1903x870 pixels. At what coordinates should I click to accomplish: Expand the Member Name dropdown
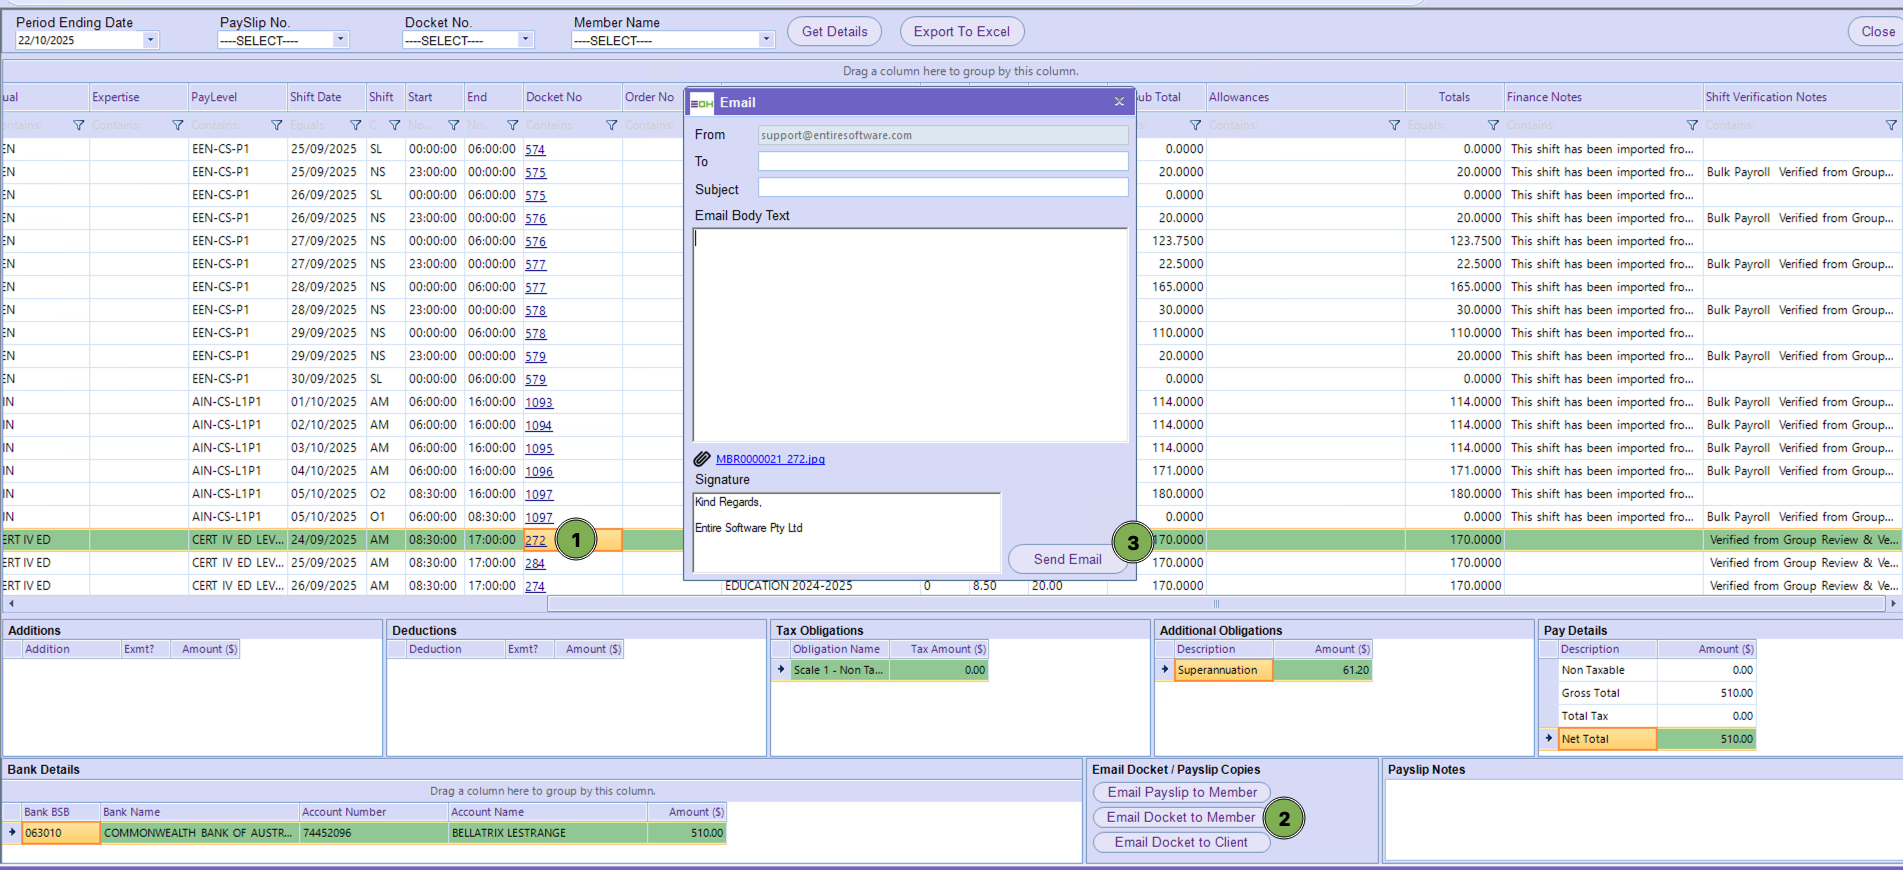click(766, 40)
